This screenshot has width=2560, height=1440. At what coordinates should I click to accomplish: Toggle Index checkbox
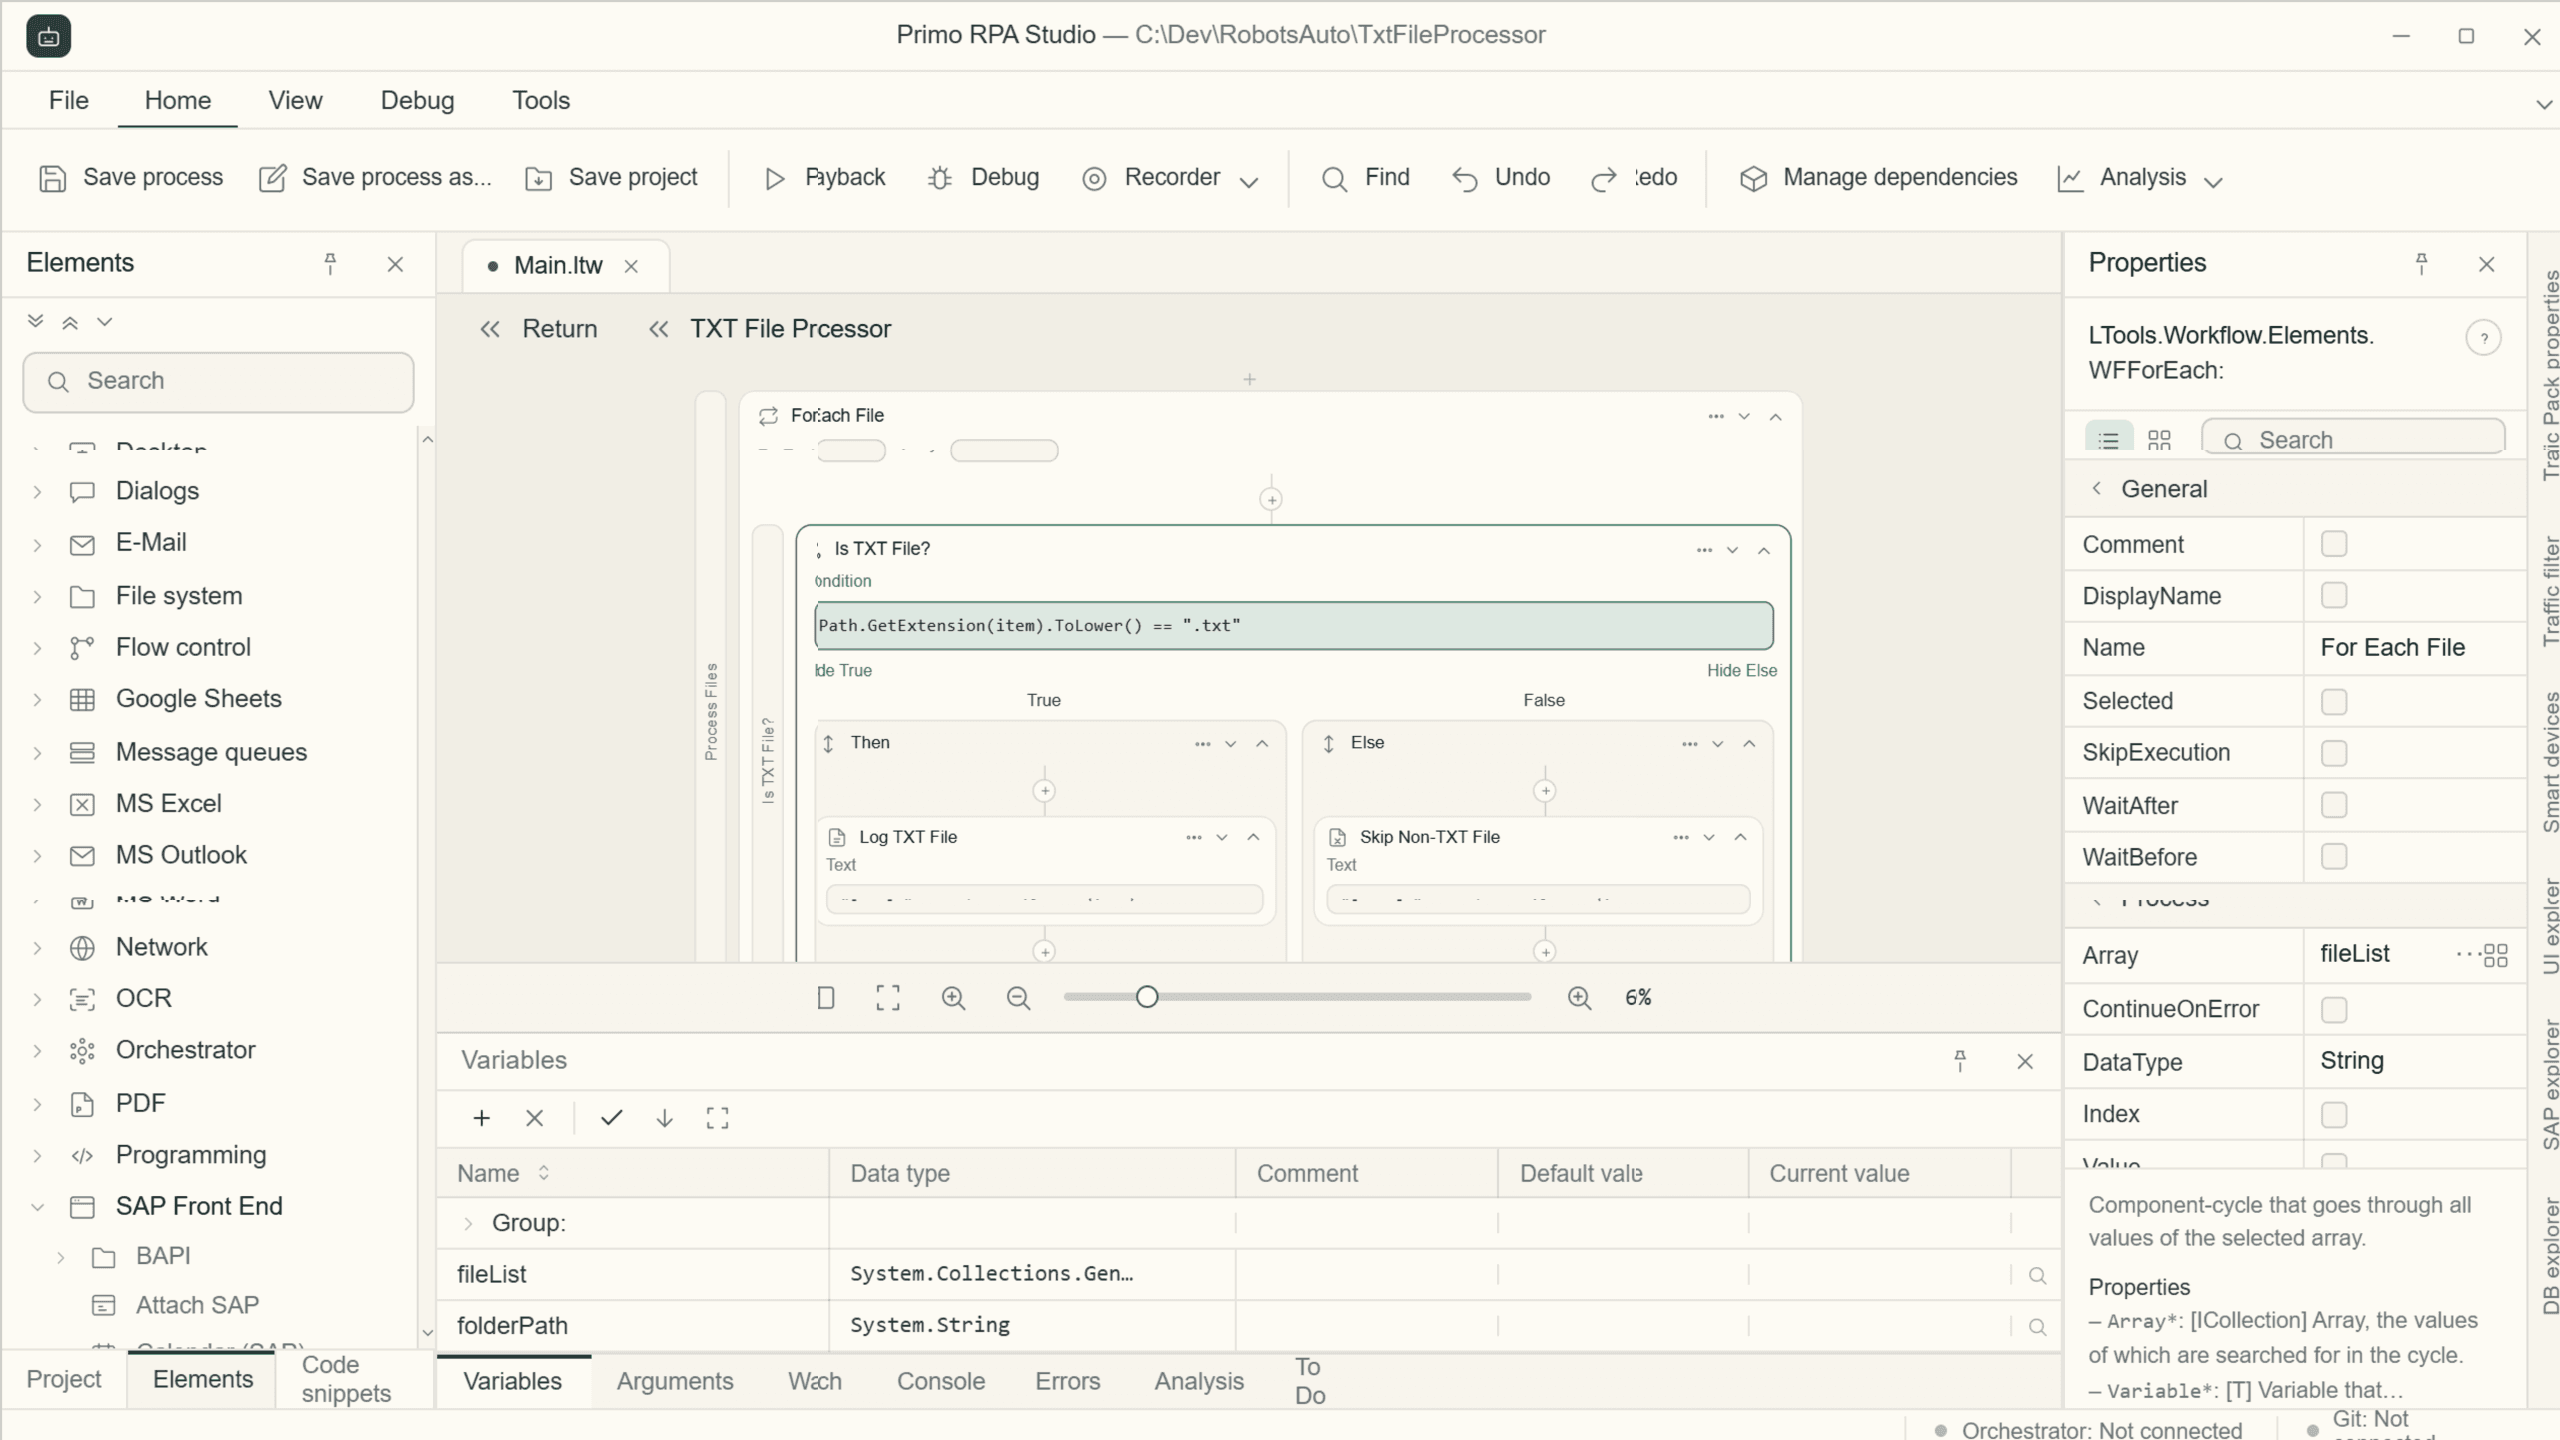[2334, 1115]
